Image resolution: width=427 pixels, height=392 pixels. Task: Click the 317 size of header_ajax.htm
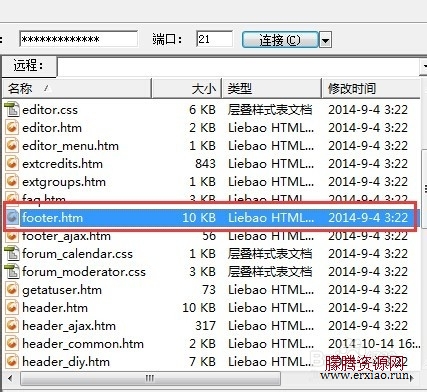tap(205, 326)
